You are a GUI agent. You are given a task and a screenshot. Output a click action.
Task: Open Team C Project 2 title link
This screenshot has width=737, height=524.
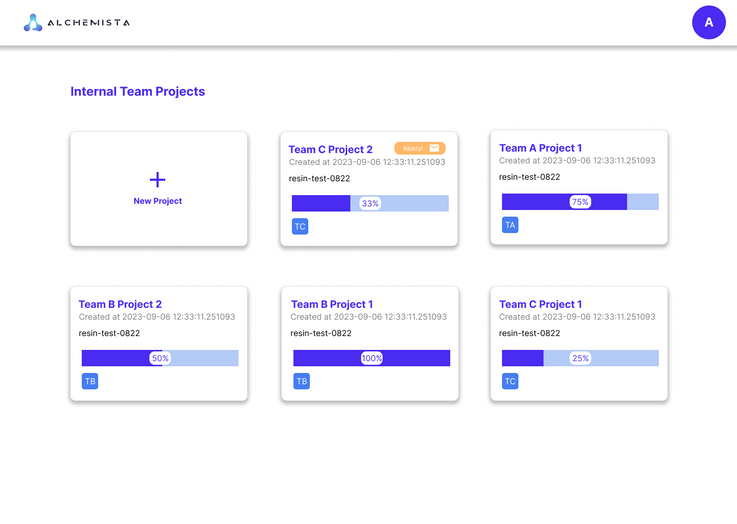pyautogui.click(x=330, y=150)
